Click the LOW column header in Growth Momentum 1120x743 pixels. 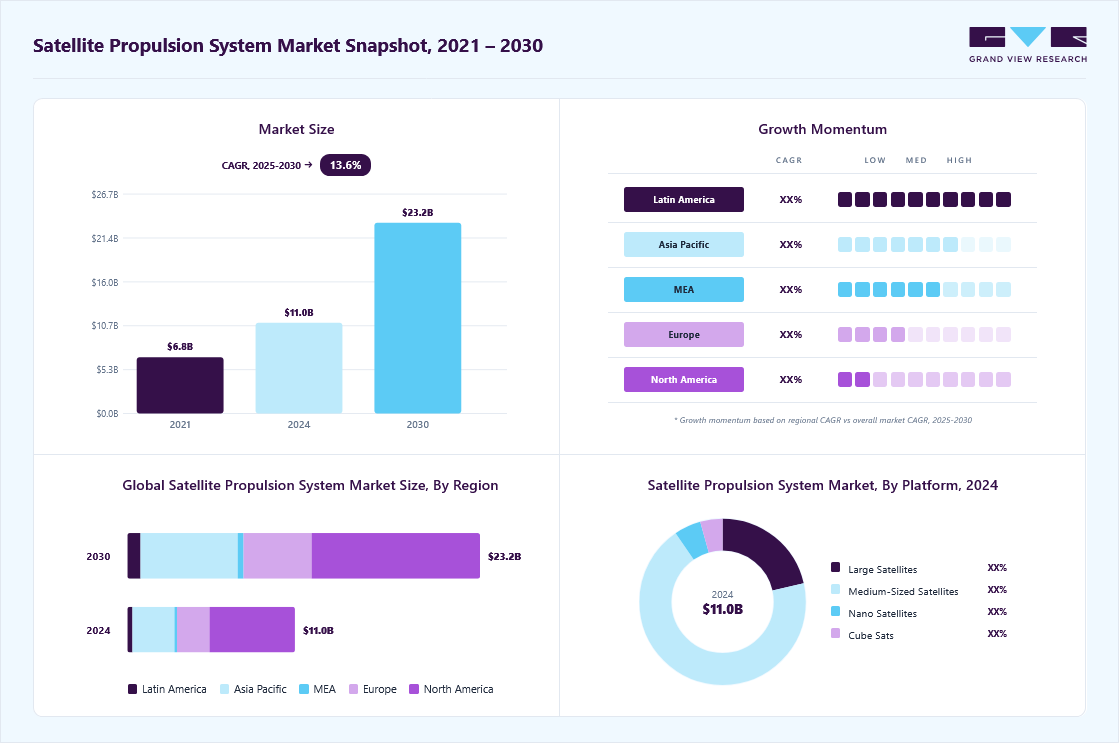tap(875, 160)
